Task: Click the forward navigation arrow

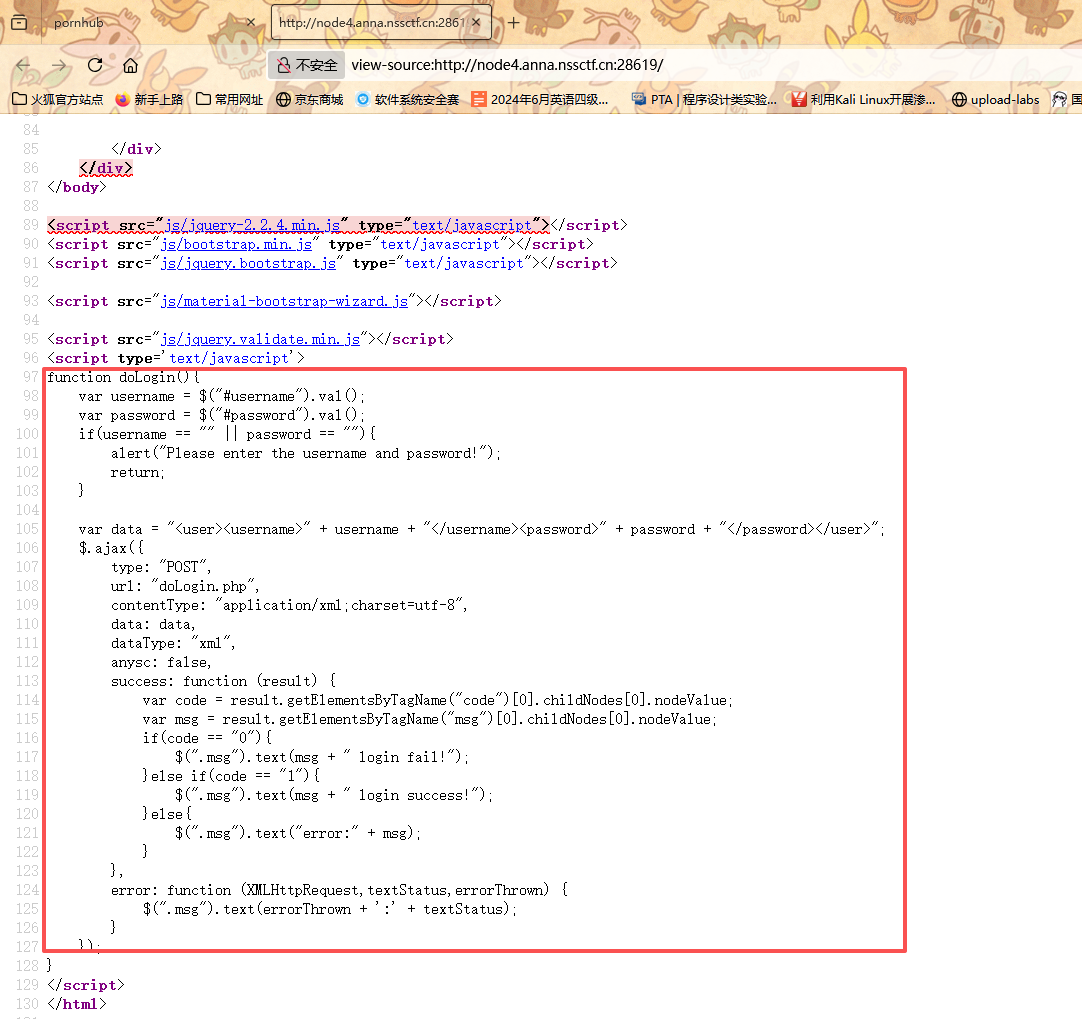Action: [x=59, y=65]
